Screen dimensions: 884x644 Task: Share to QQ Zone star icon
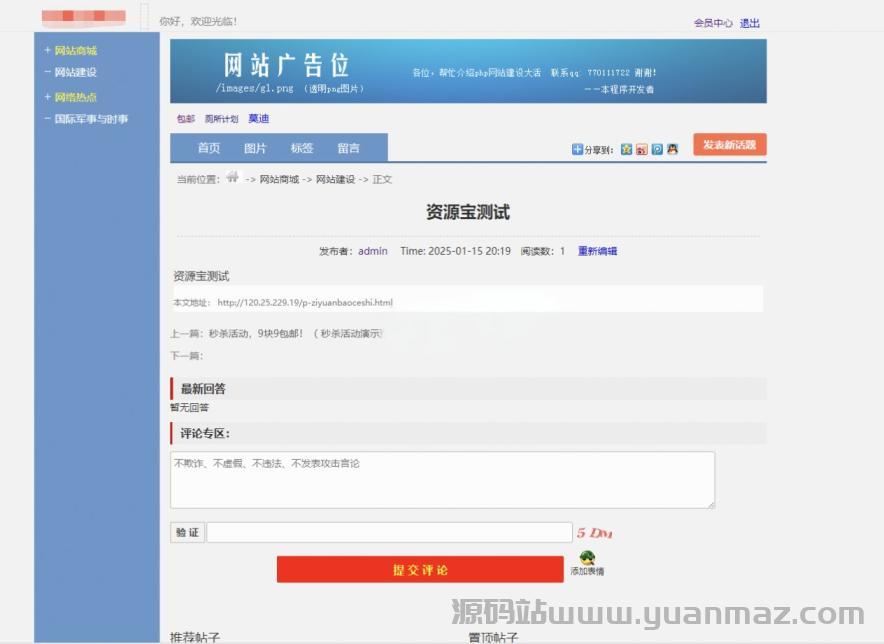626,149
